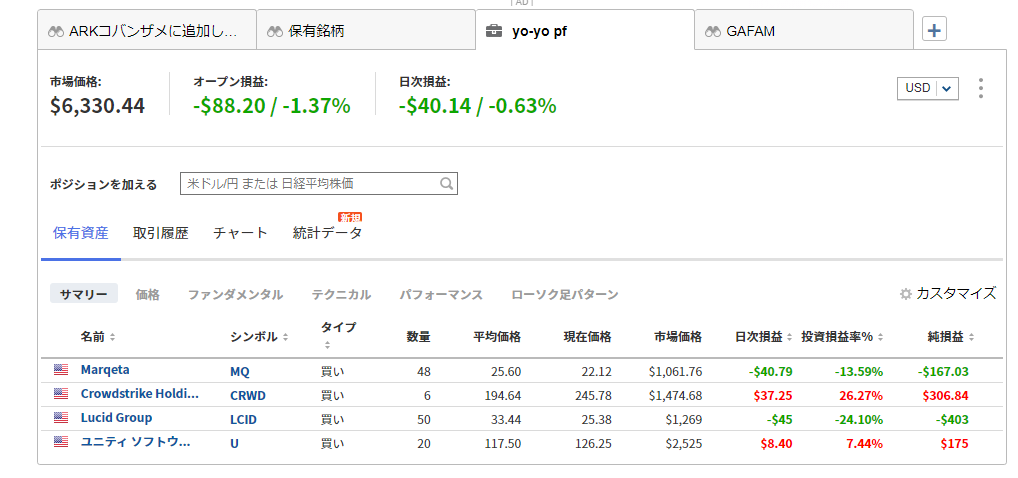Open the Marqeta stock link
Screen dimensions: 1018x478
click(x=105, y=370)
